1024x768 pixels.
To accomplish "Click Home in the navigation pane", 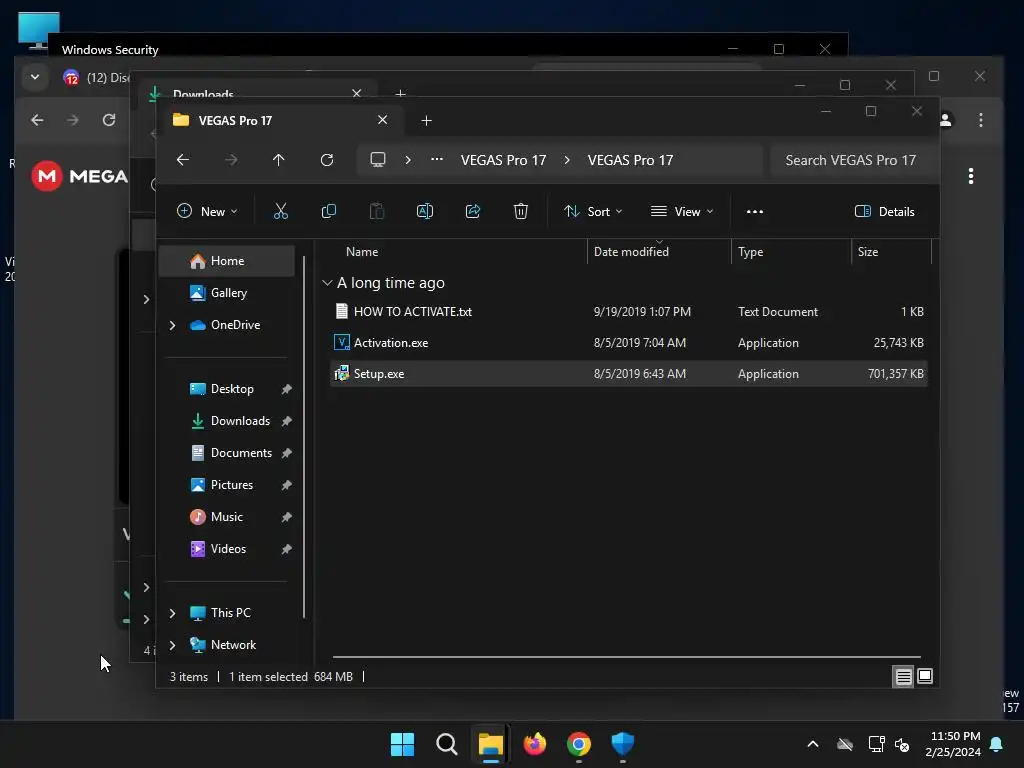I will pos(227,261).
